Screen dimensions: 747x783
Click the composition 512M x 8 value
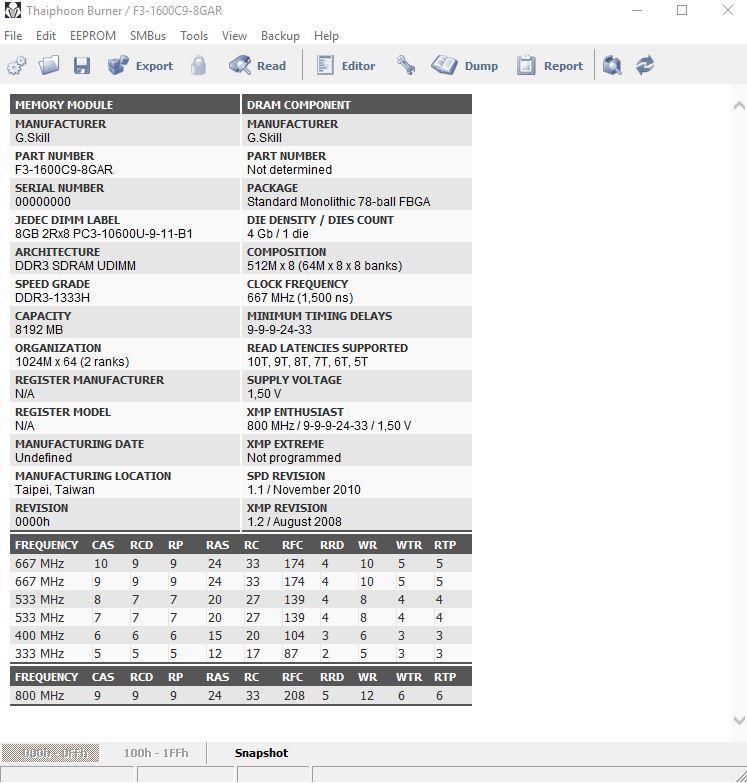coord(325,266)
